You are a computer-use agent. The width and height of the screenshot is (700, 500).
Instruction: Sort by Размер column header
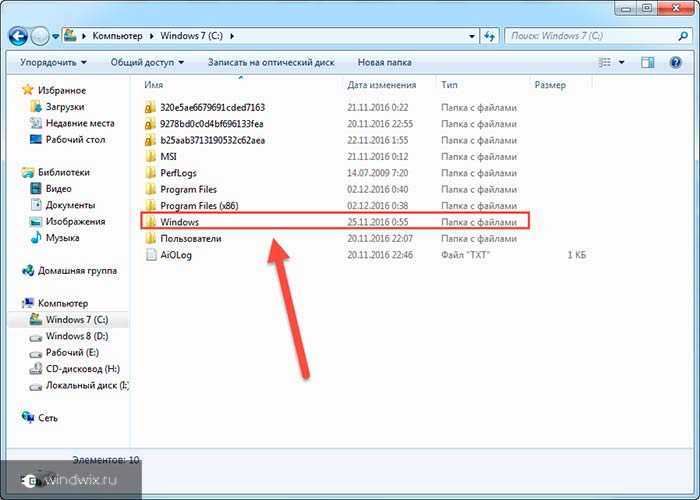550,85
